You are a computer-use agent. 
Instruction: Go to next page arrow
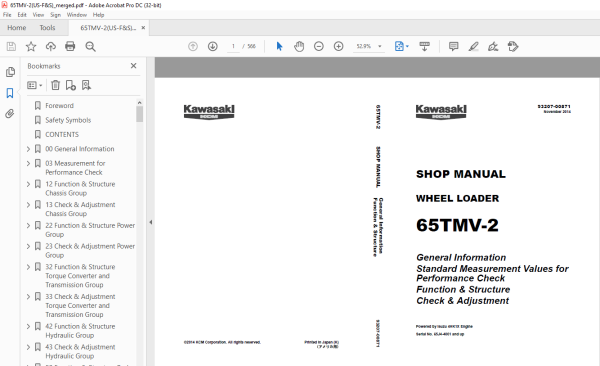pyautogui.click(x=213, y=46)
